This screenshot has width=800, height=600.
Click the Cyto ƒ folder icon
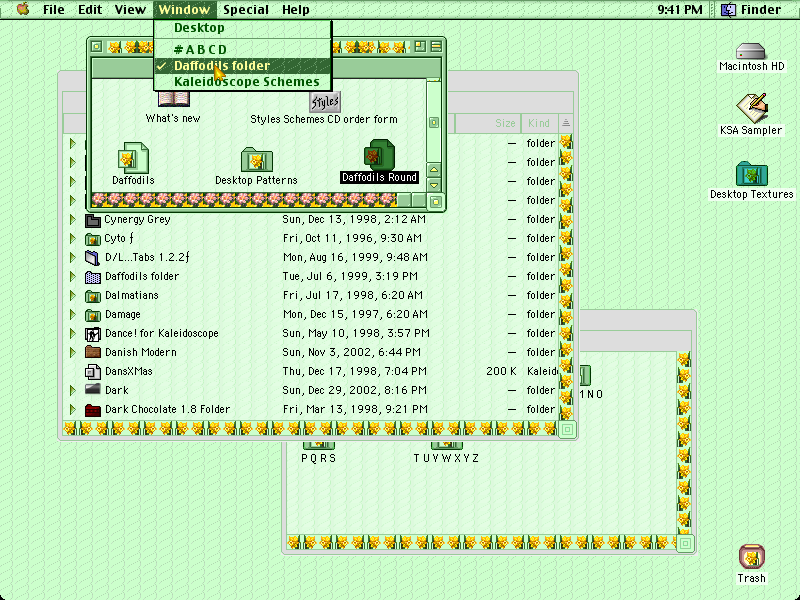coord(92,239)
